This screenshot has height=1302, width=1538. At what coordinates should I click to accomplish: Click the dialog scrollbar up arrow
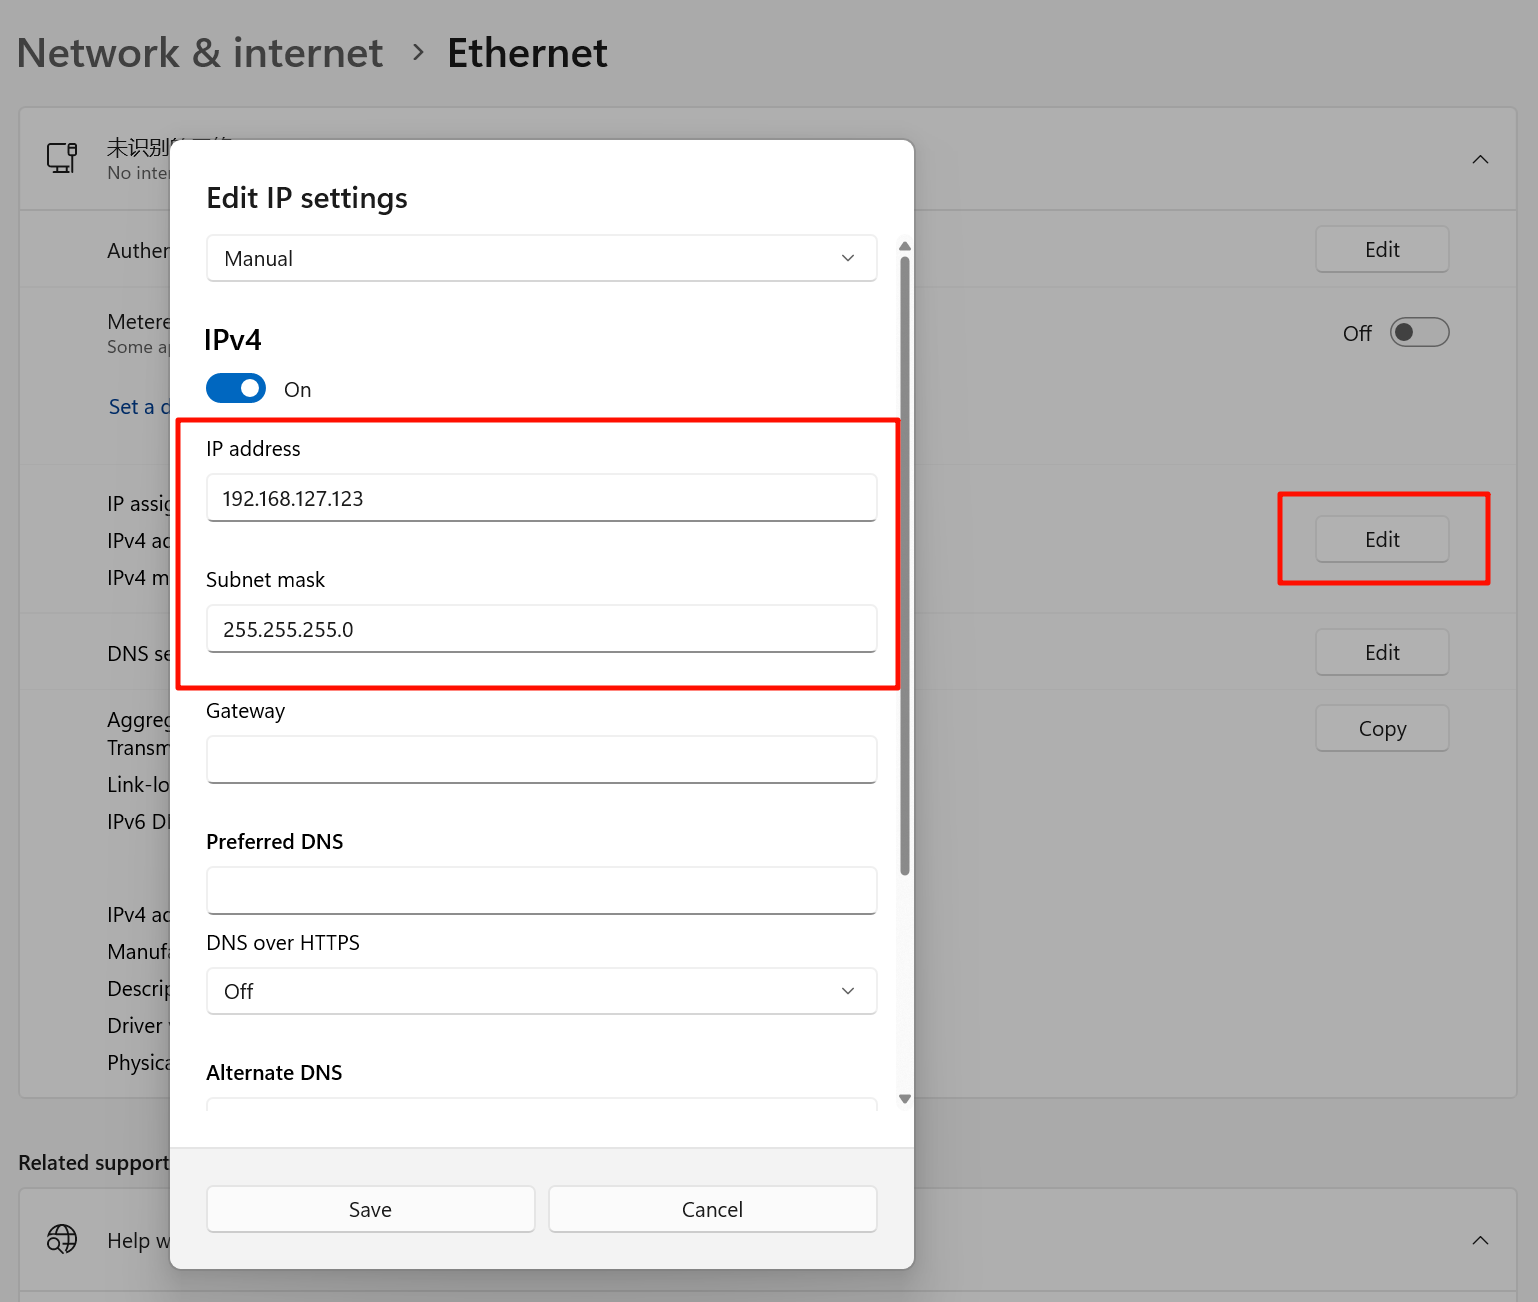[905, 246]
